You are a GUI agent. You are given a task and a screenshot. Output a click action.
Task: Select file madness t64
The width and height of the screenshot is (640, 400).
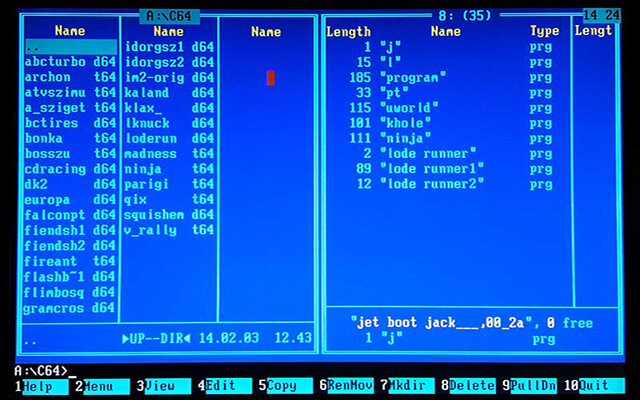coord(169,154)
